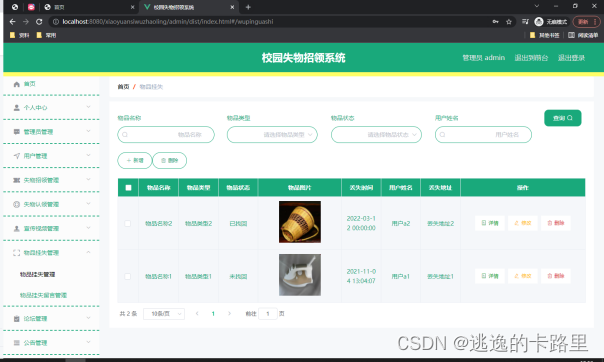The height and width of the screenshot is (362, 604).
Task: Click the 删除 batch delete button above the table
Action: tap(169, 161)
